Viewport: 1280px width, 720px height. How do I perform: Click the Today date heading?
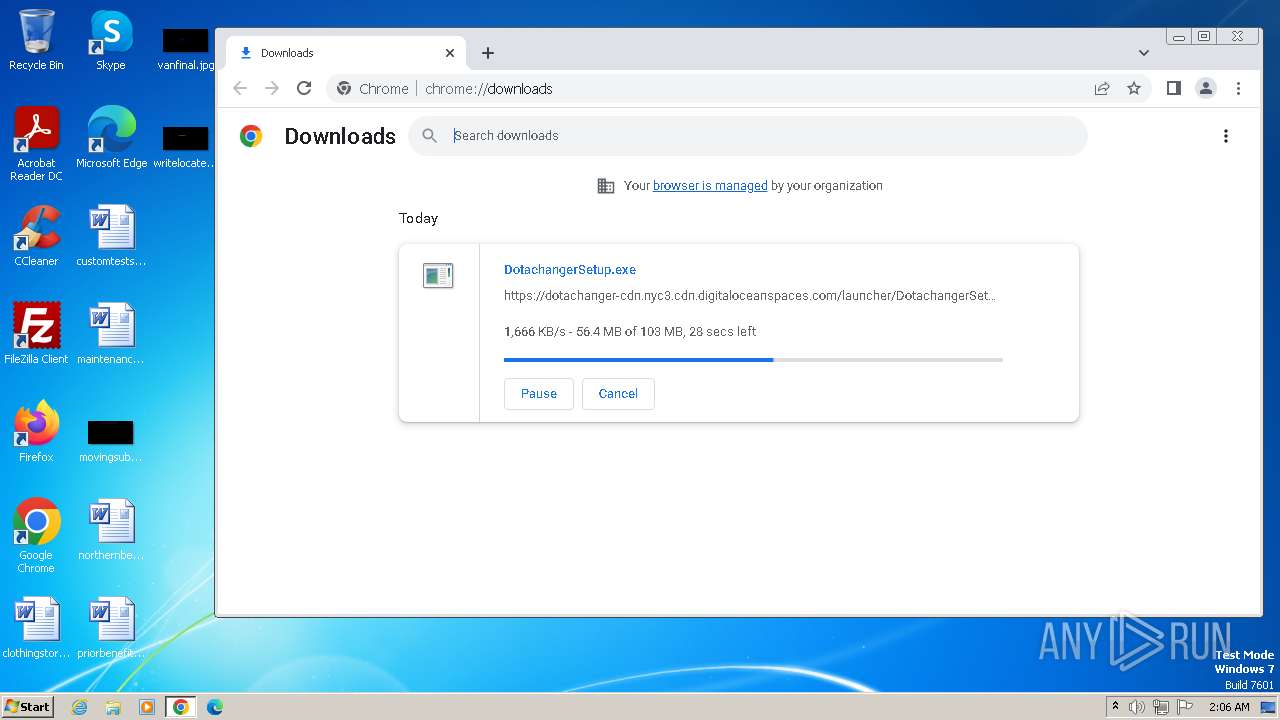click(418, 218)
